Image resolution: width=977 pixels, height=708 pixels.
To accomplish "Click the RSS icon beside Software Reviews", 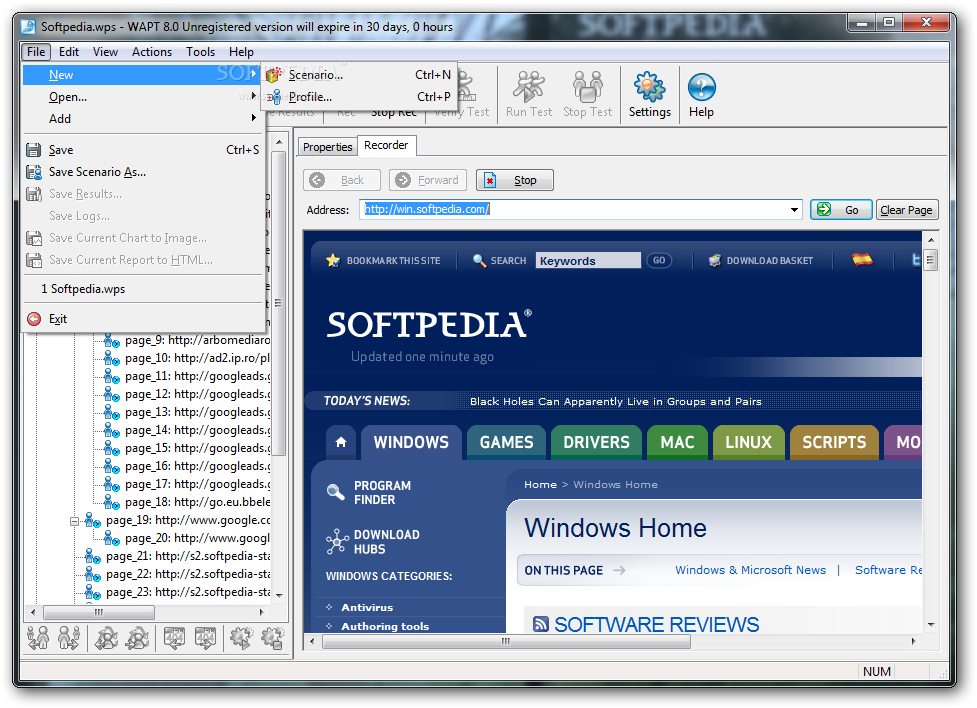I will pyautogui.click(x=541, y=624).
